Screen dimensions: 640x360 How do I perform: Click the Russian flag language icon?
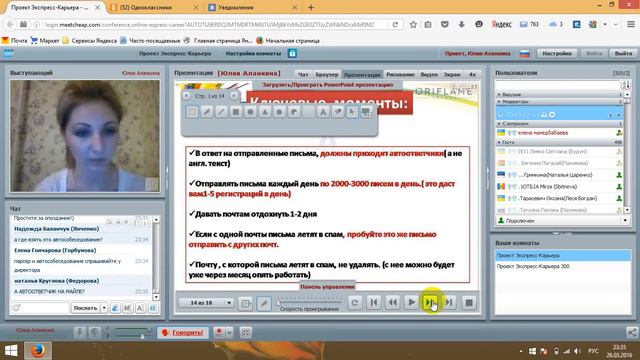click(x=525, y=53)
